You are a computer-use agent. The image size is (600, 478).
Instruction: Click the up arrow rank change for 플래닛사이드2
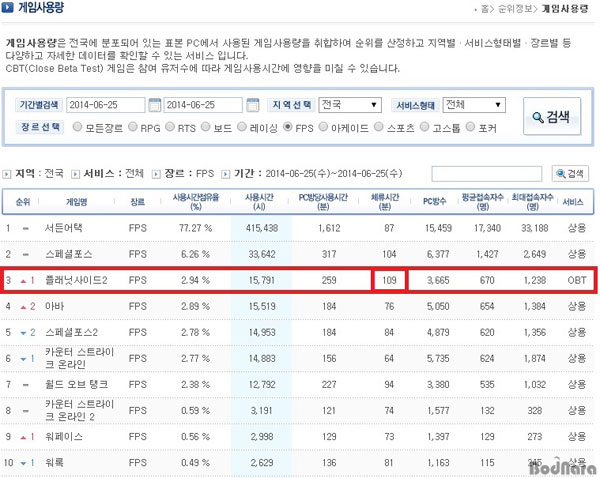click(x=23, y=281)
